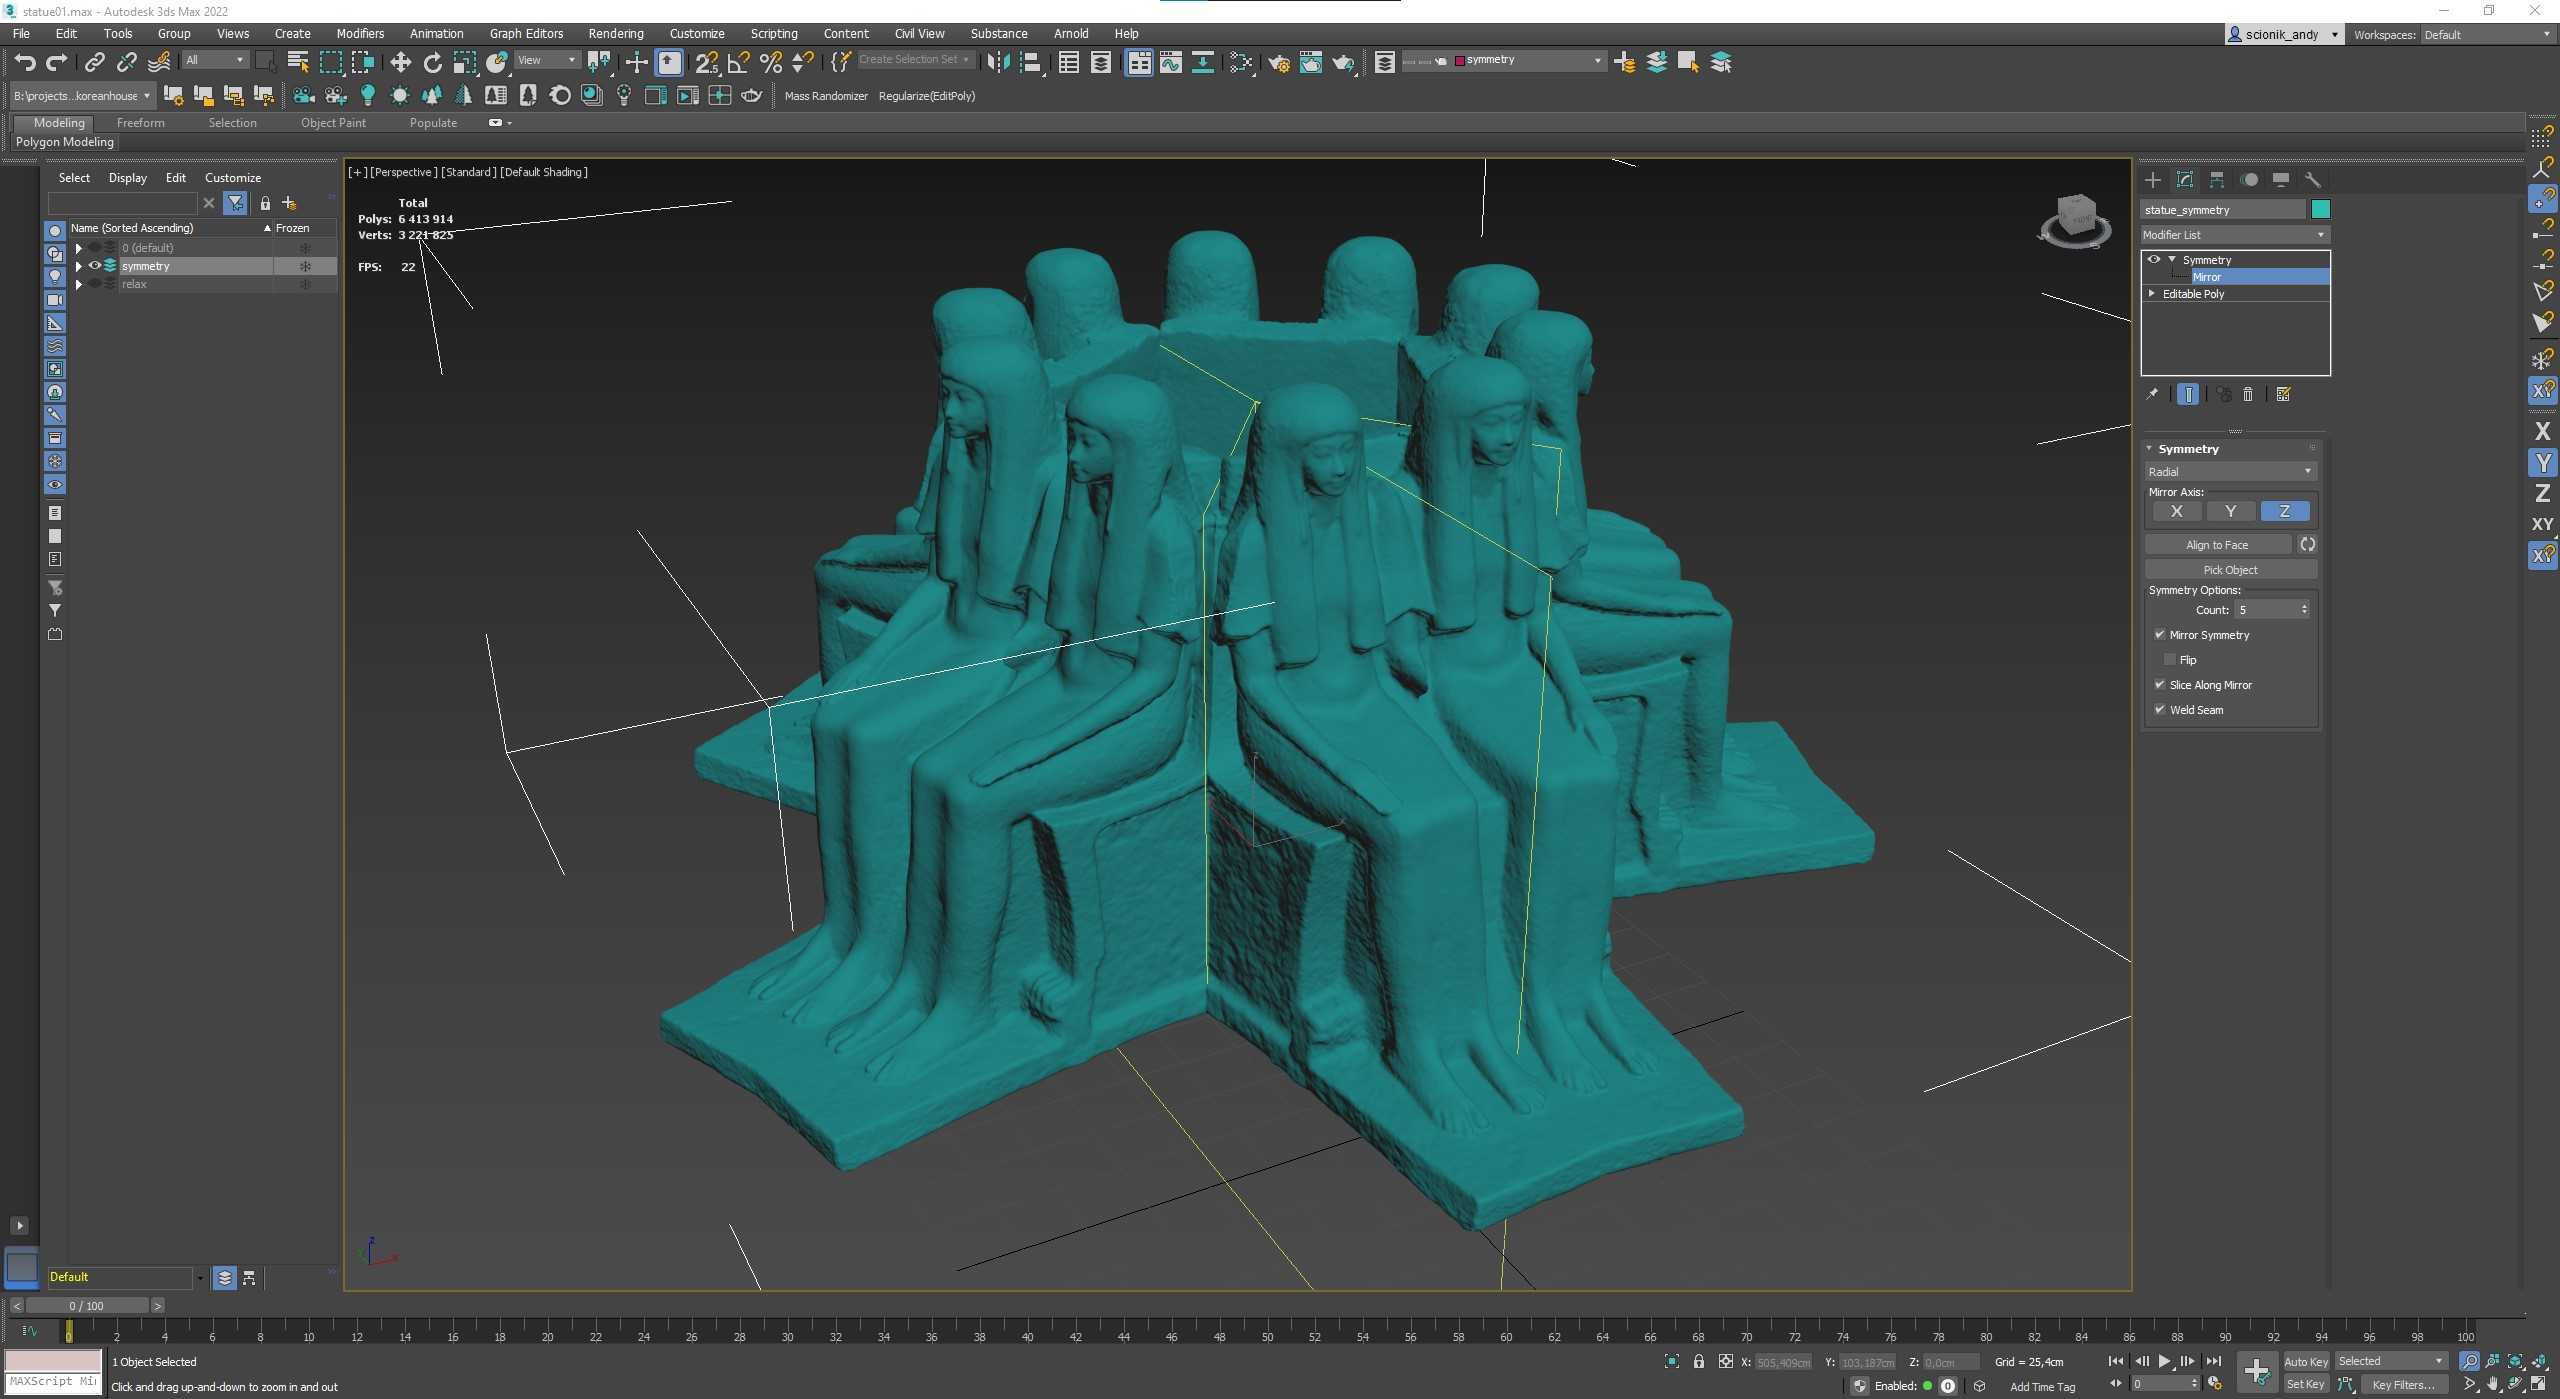Expand the Editable Poly modifier entry

click(x=2155, y=293)
